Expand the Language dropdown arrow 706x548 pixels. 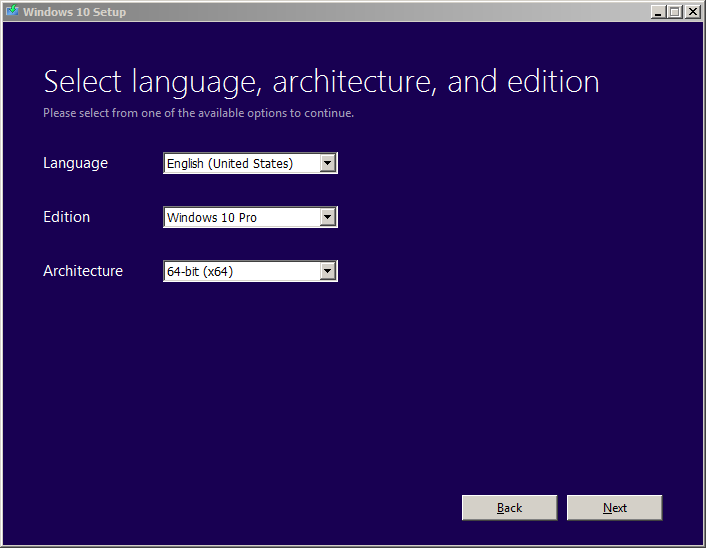pos(328,164)
